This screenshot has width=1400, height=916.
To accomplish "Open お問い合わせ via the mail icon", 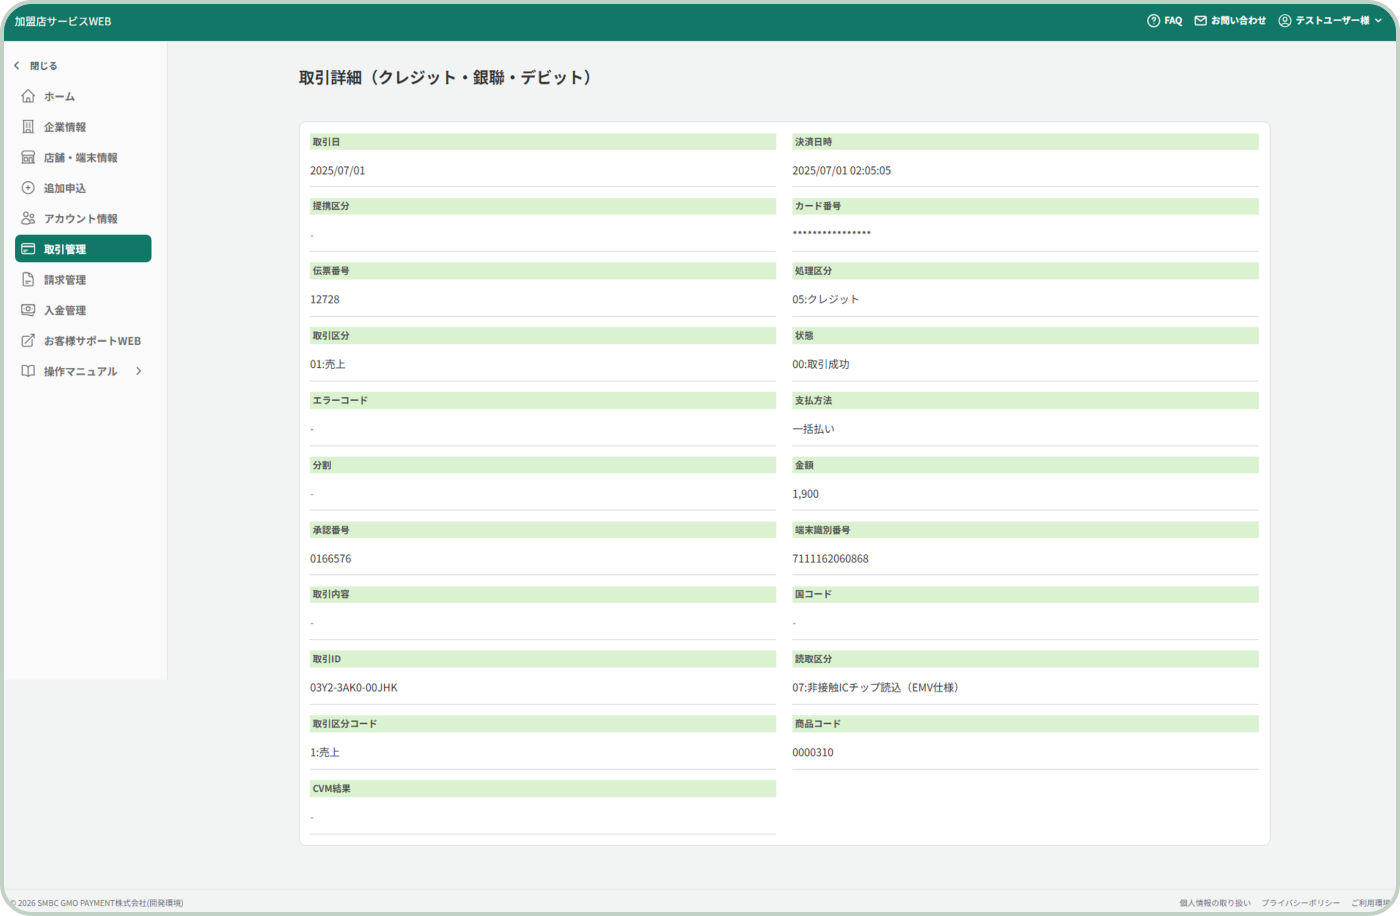I will 1200,19.
